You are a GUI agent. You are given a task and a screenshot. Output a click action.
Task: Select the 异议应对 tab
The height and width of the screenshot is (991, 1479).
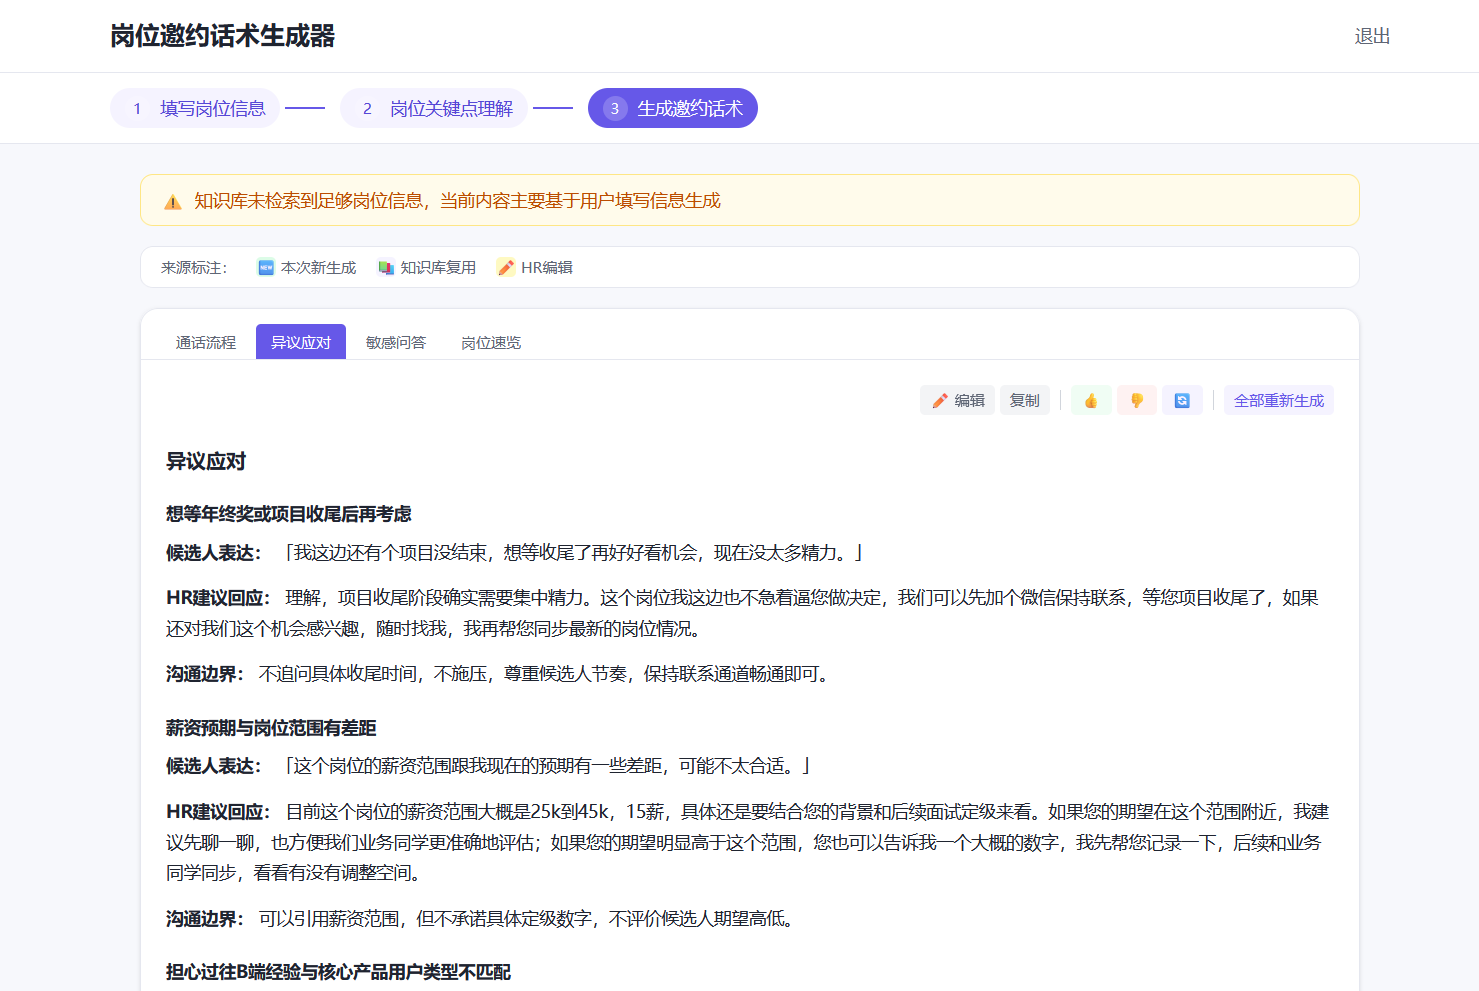pos(301,342)
